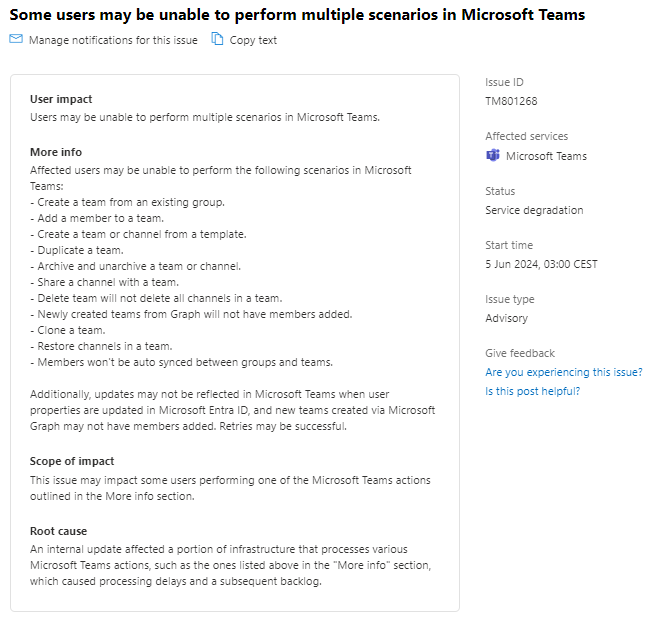The height and width of the screenshot is (626, 661).
Task: Open 'Are you experiencing this issue?' link
Action: point(564,372)
